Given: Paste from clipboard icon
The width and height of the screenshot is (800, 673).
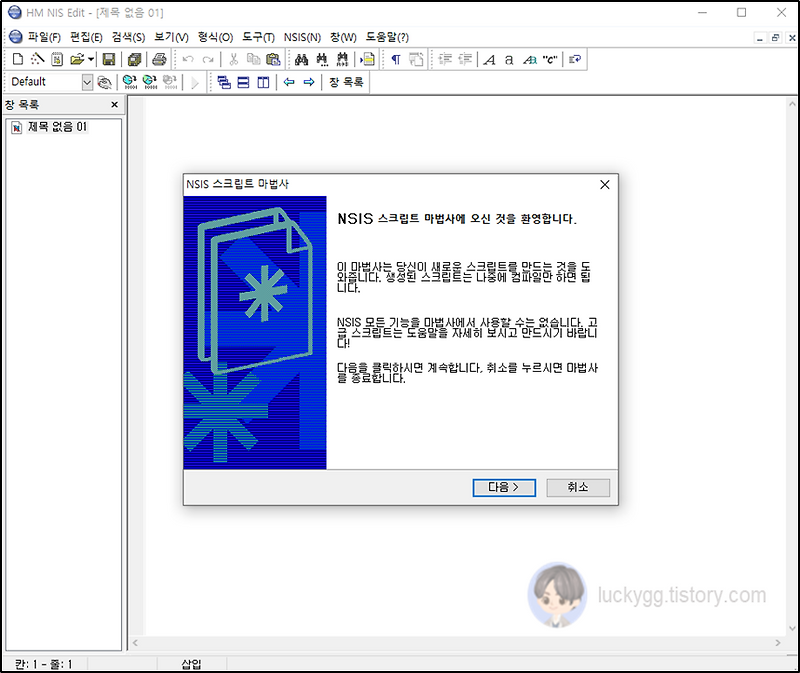Looking at the screenshot, I should [273, 59].
